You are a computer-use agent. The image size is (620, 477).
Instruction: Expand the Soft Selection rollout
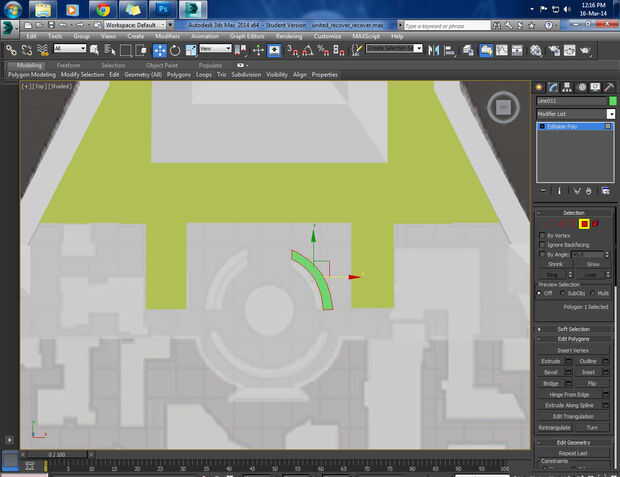pyautogui.click(x=573, y=329)
